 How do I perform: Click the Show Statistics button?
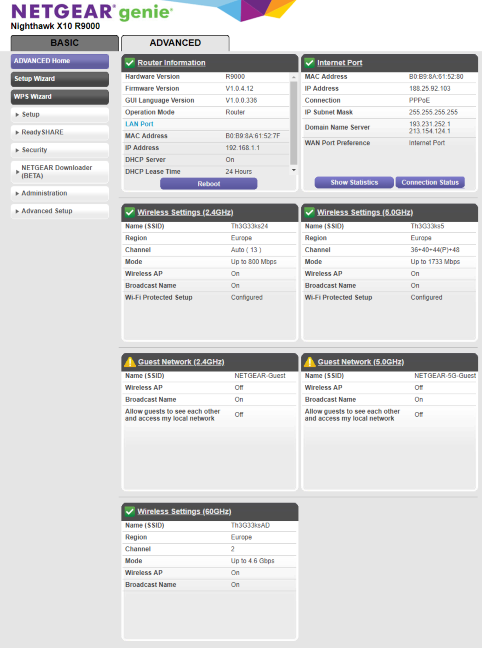point(354,182)
